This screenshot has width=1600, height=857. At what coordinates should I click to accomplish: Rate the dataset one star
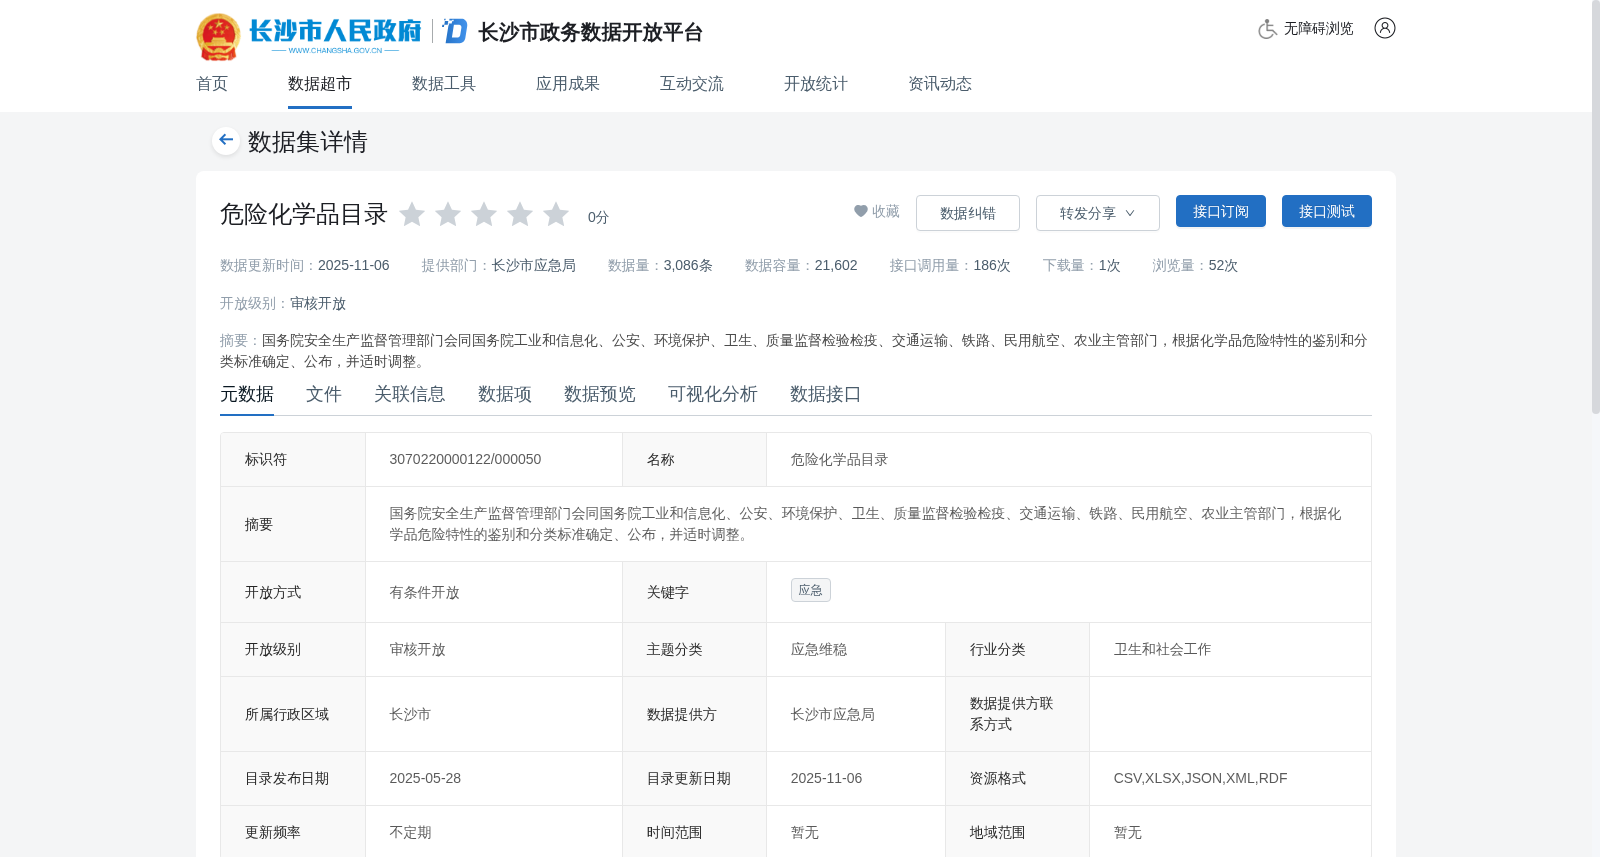412,214
